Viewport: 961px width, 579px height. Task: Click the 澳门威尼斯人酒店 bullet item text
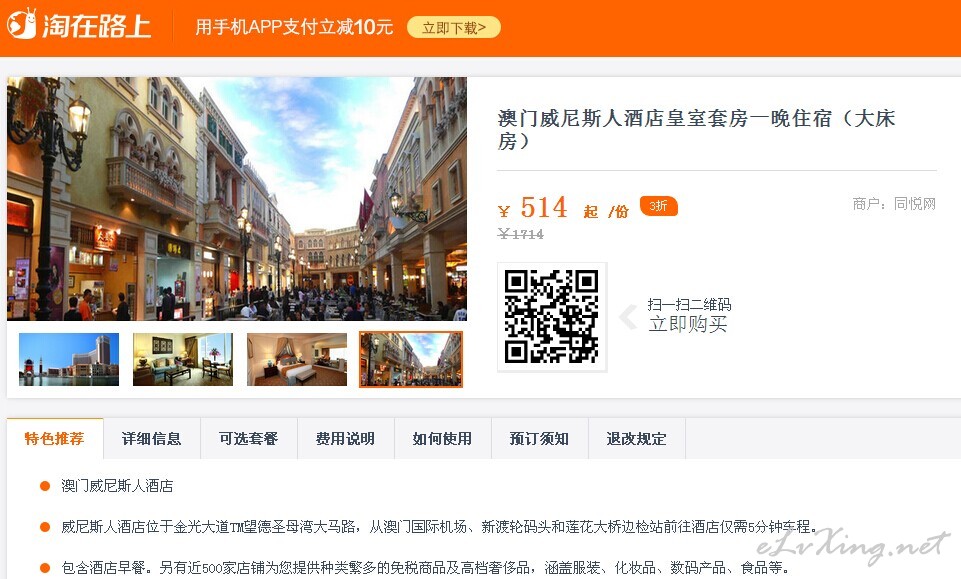click(117, 486)
